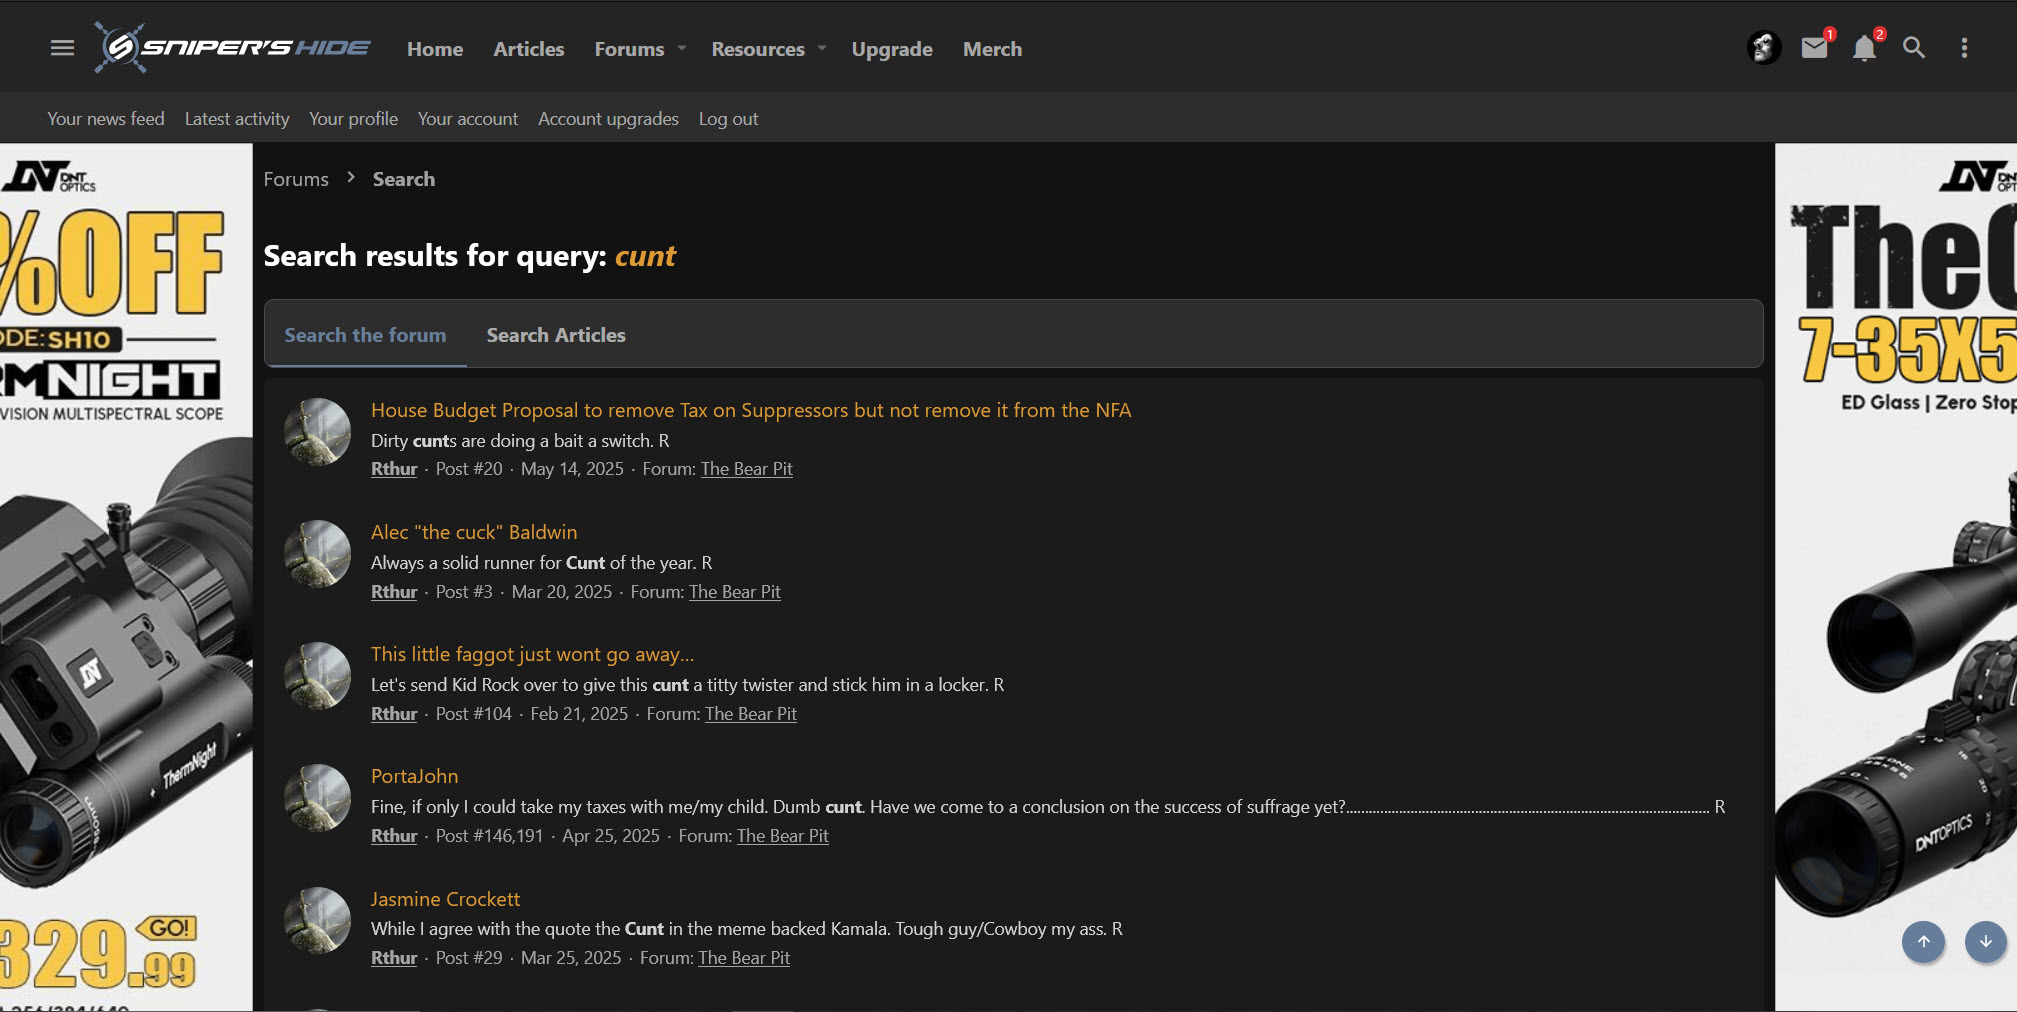Open search with the magnifier icon
Screen dimensions: 2017x1012
click(x=1913, y=48)
